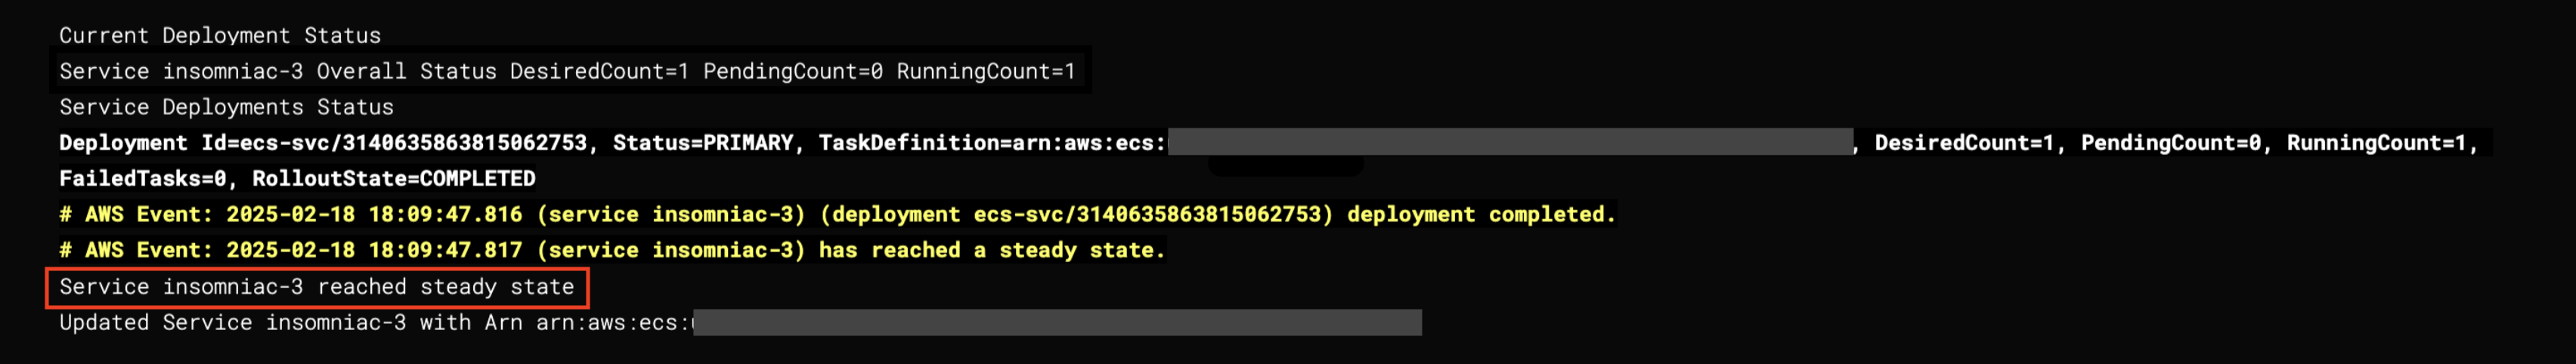
Task: Click RunningCount=1 in the Overall Status line
Action: (985, 72)
